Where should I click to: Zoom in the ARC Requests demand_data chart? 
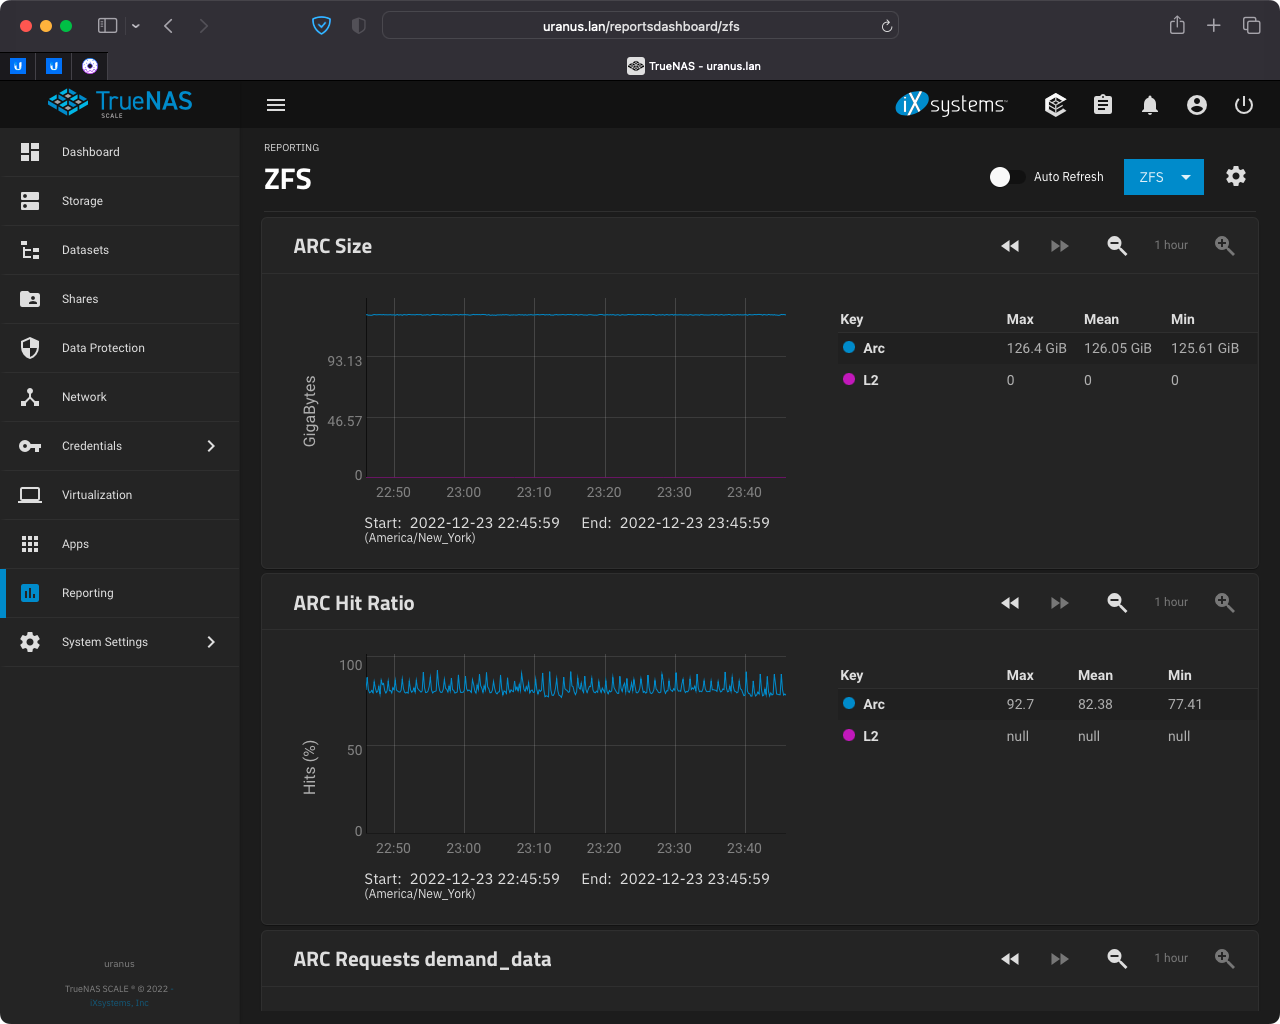click(1225, 958)
